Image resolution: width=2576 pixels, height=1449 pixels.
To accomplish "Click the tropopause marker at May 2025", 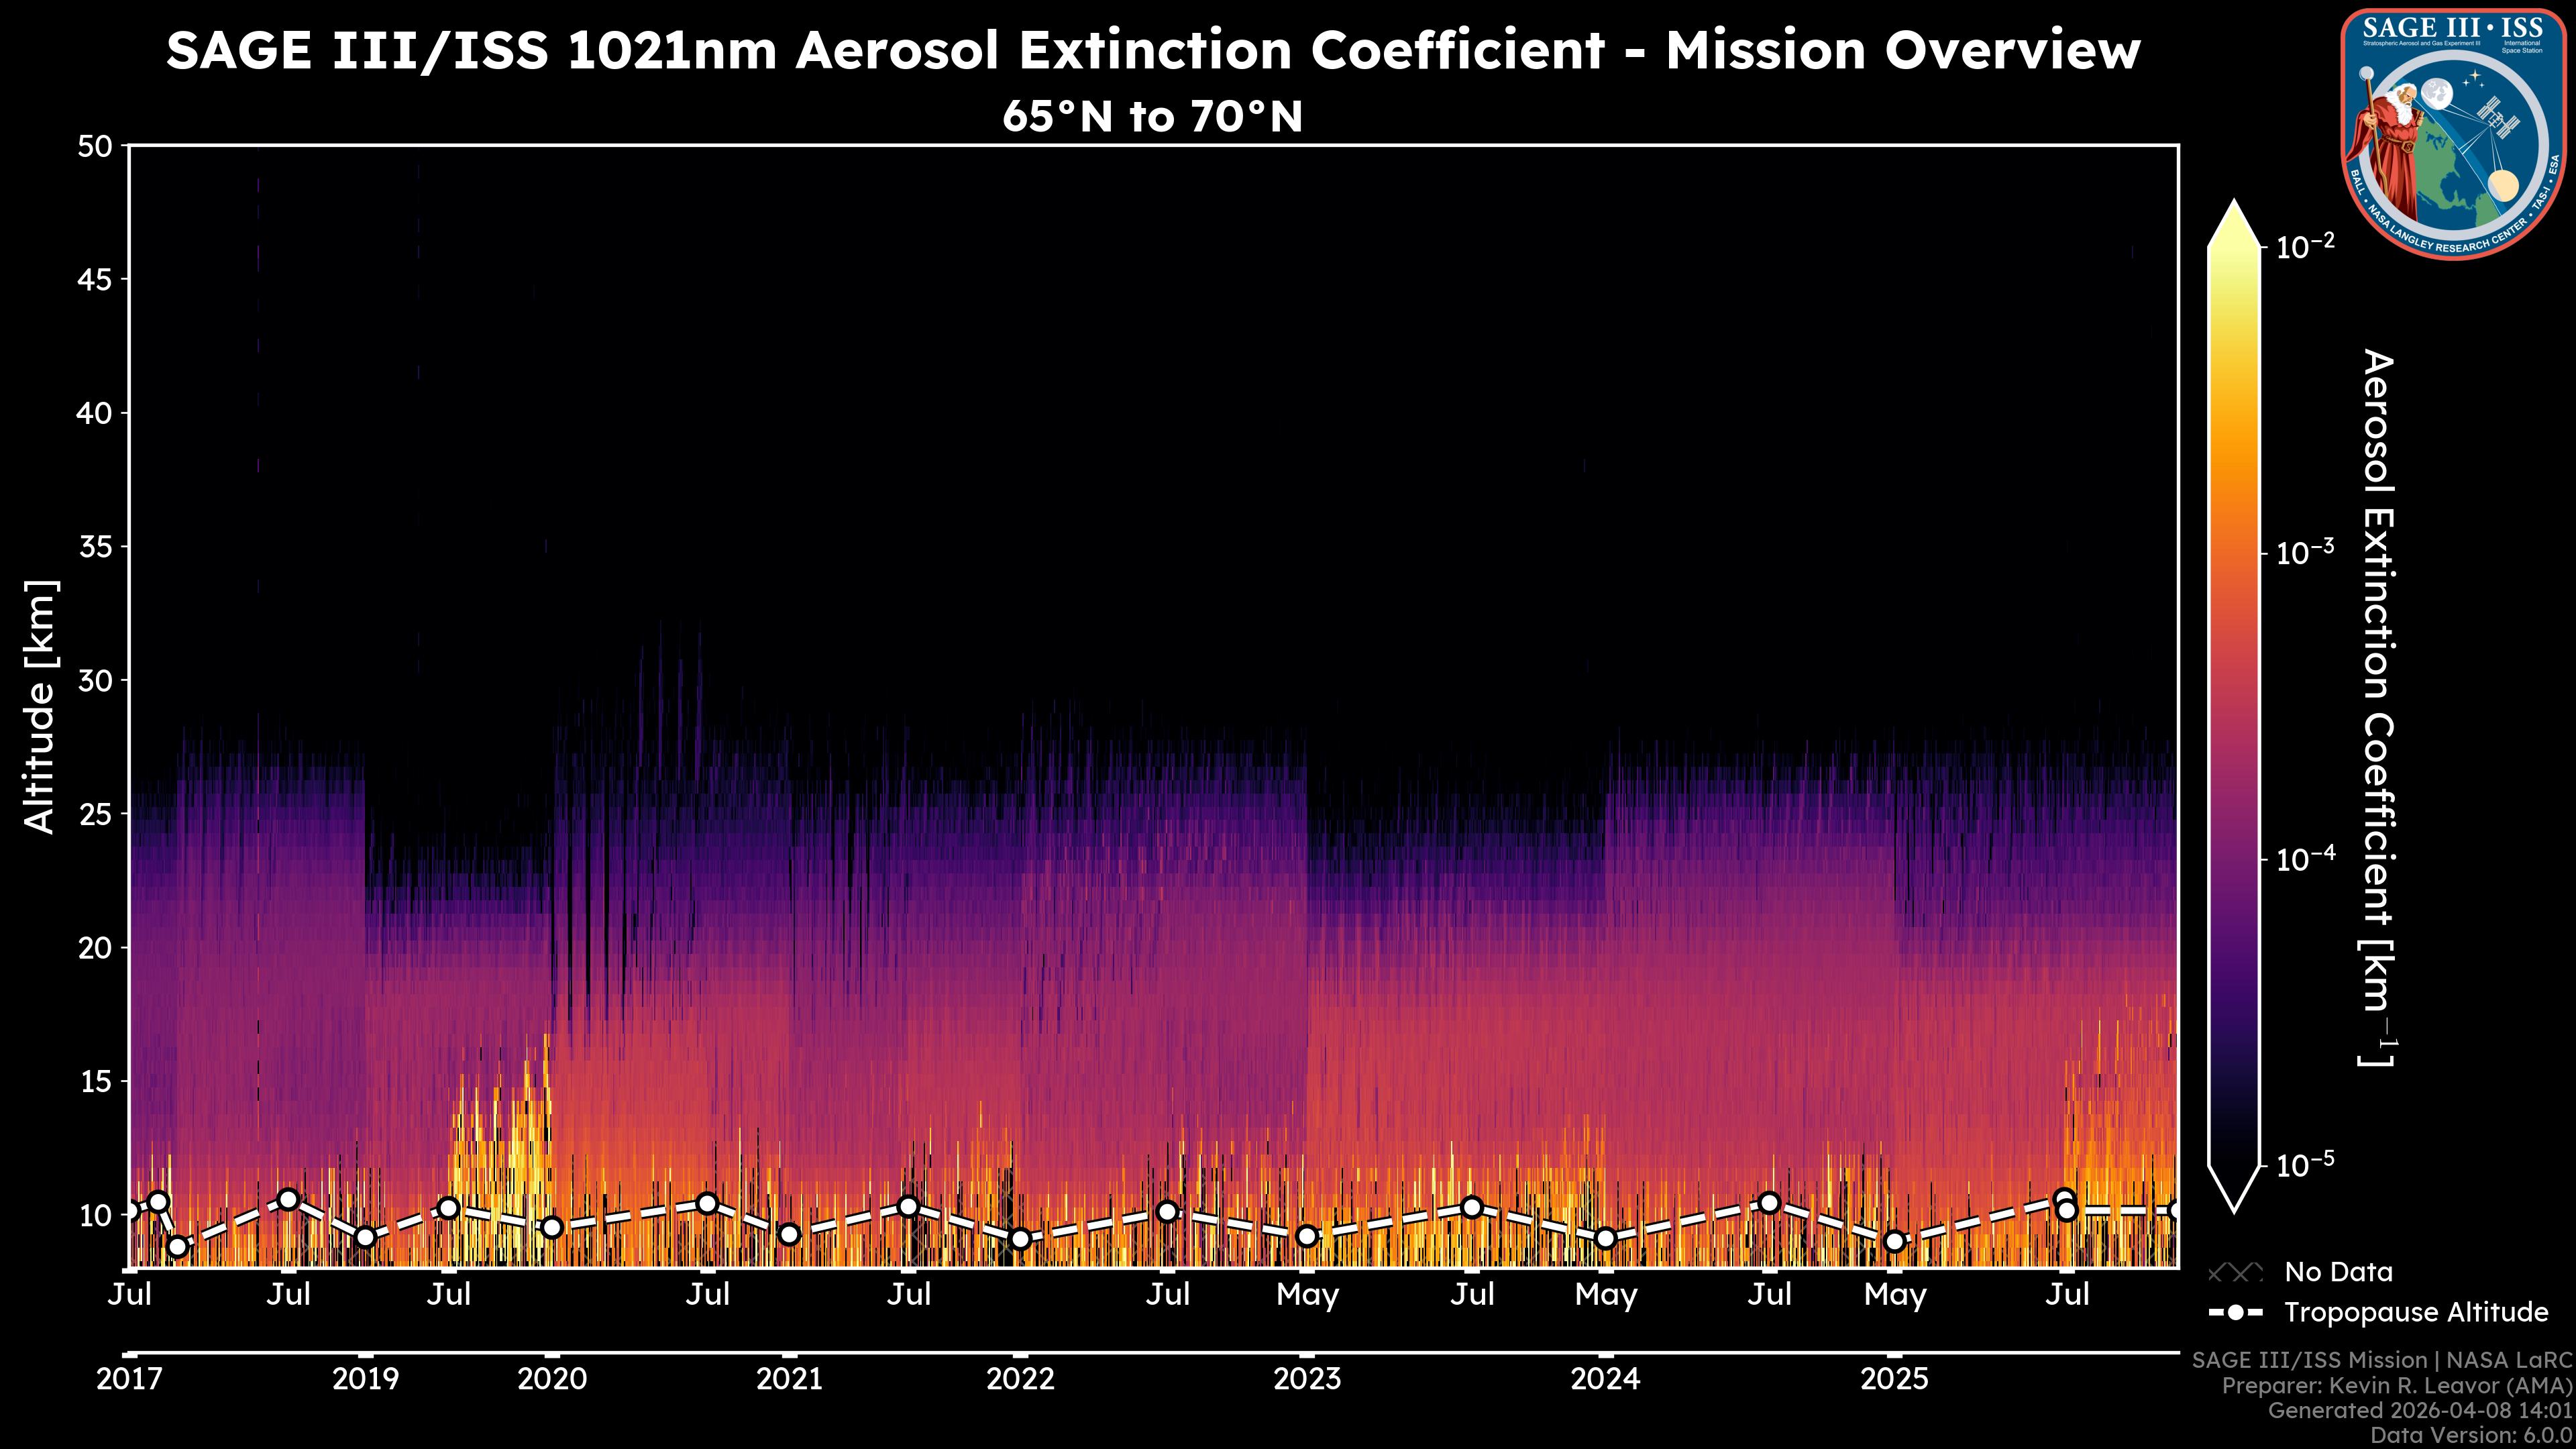I will point(1894,1241).
